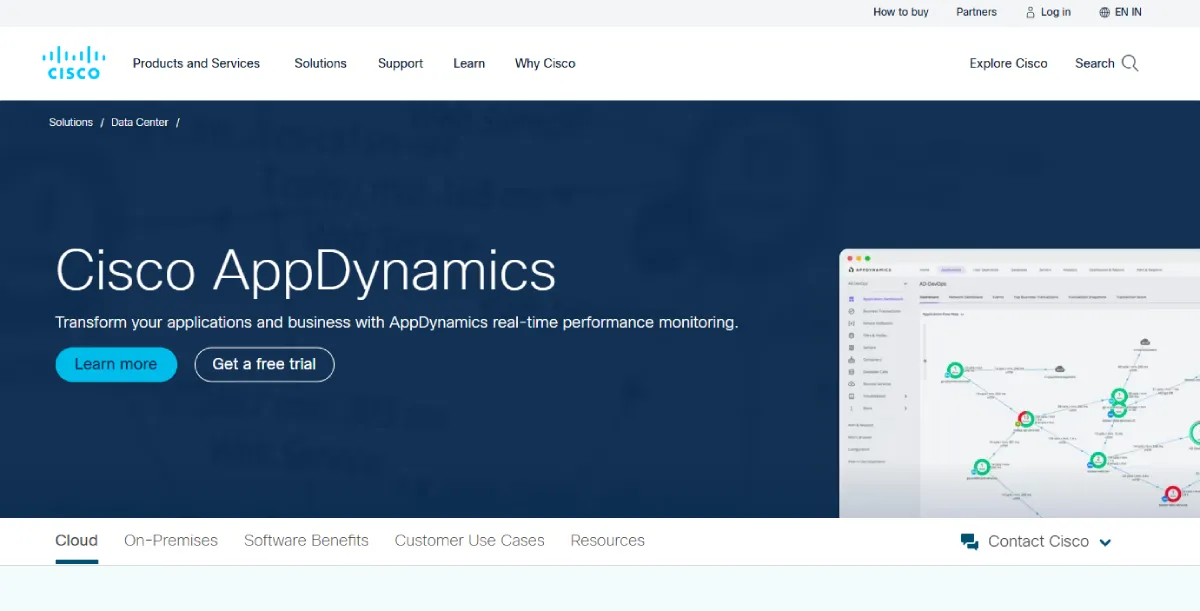Open the Support menu
This screenshot has width=1200, height=611.
pyautogui.click(x=400, y=63)
